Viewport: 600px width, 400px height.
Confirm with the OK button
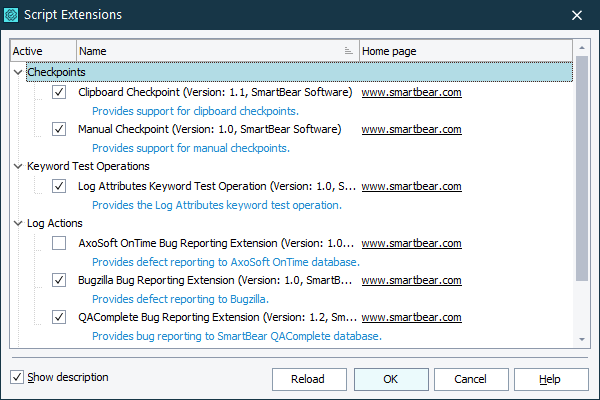390,379
